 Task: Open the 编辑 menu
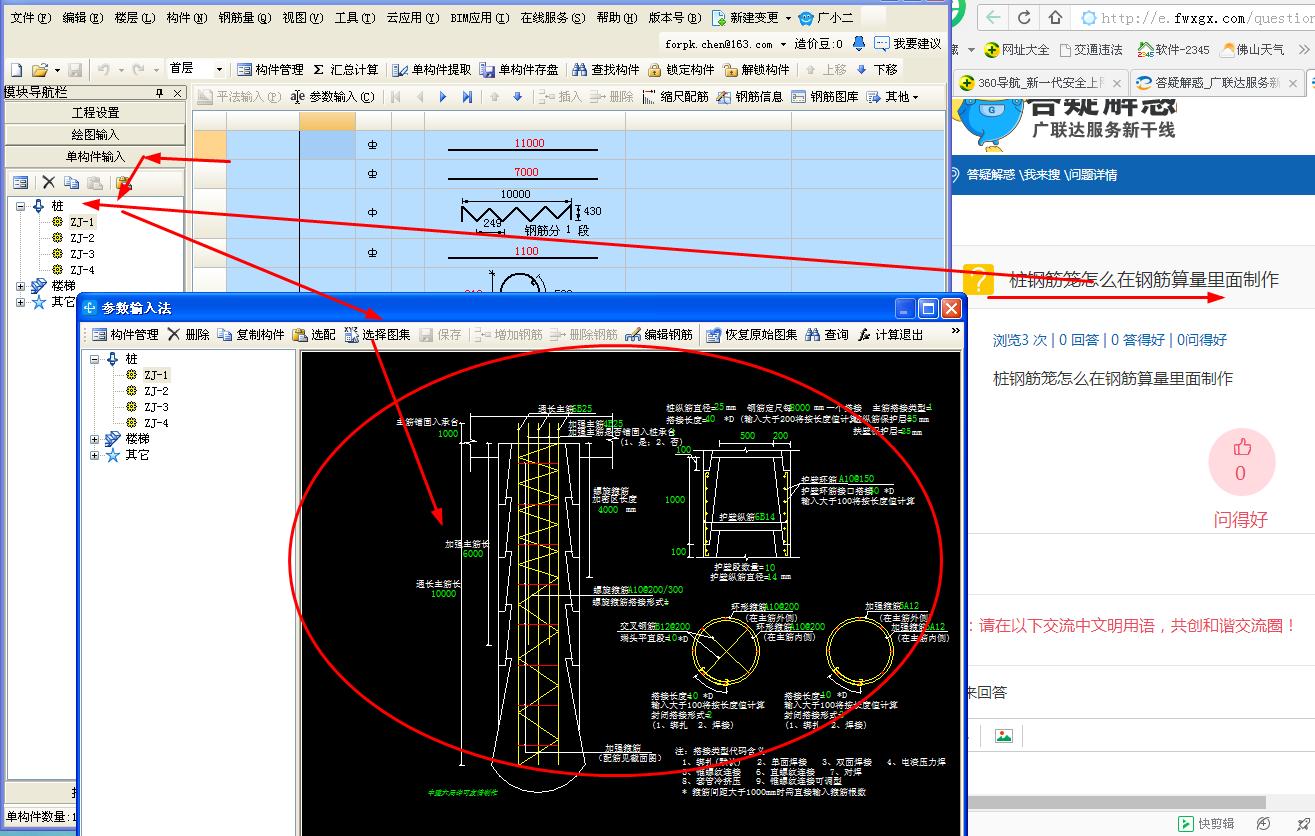point(82,18)
